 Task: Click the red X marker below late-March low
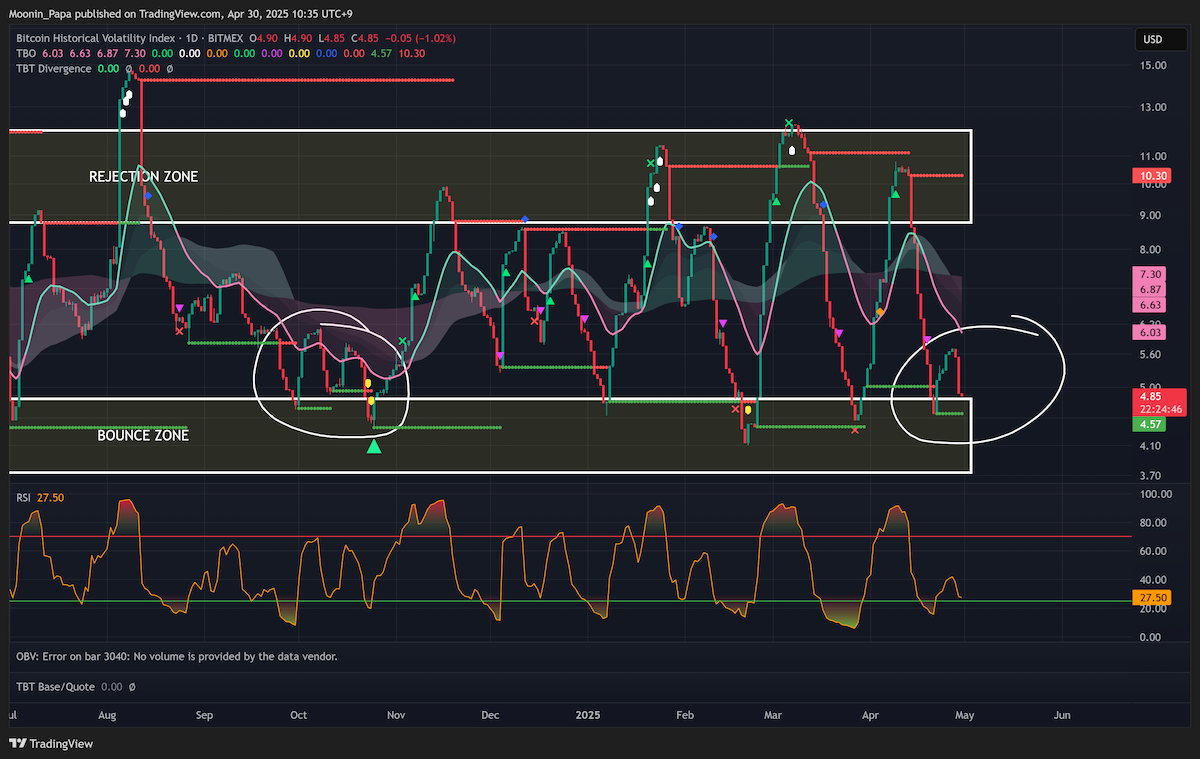point(855,429)
